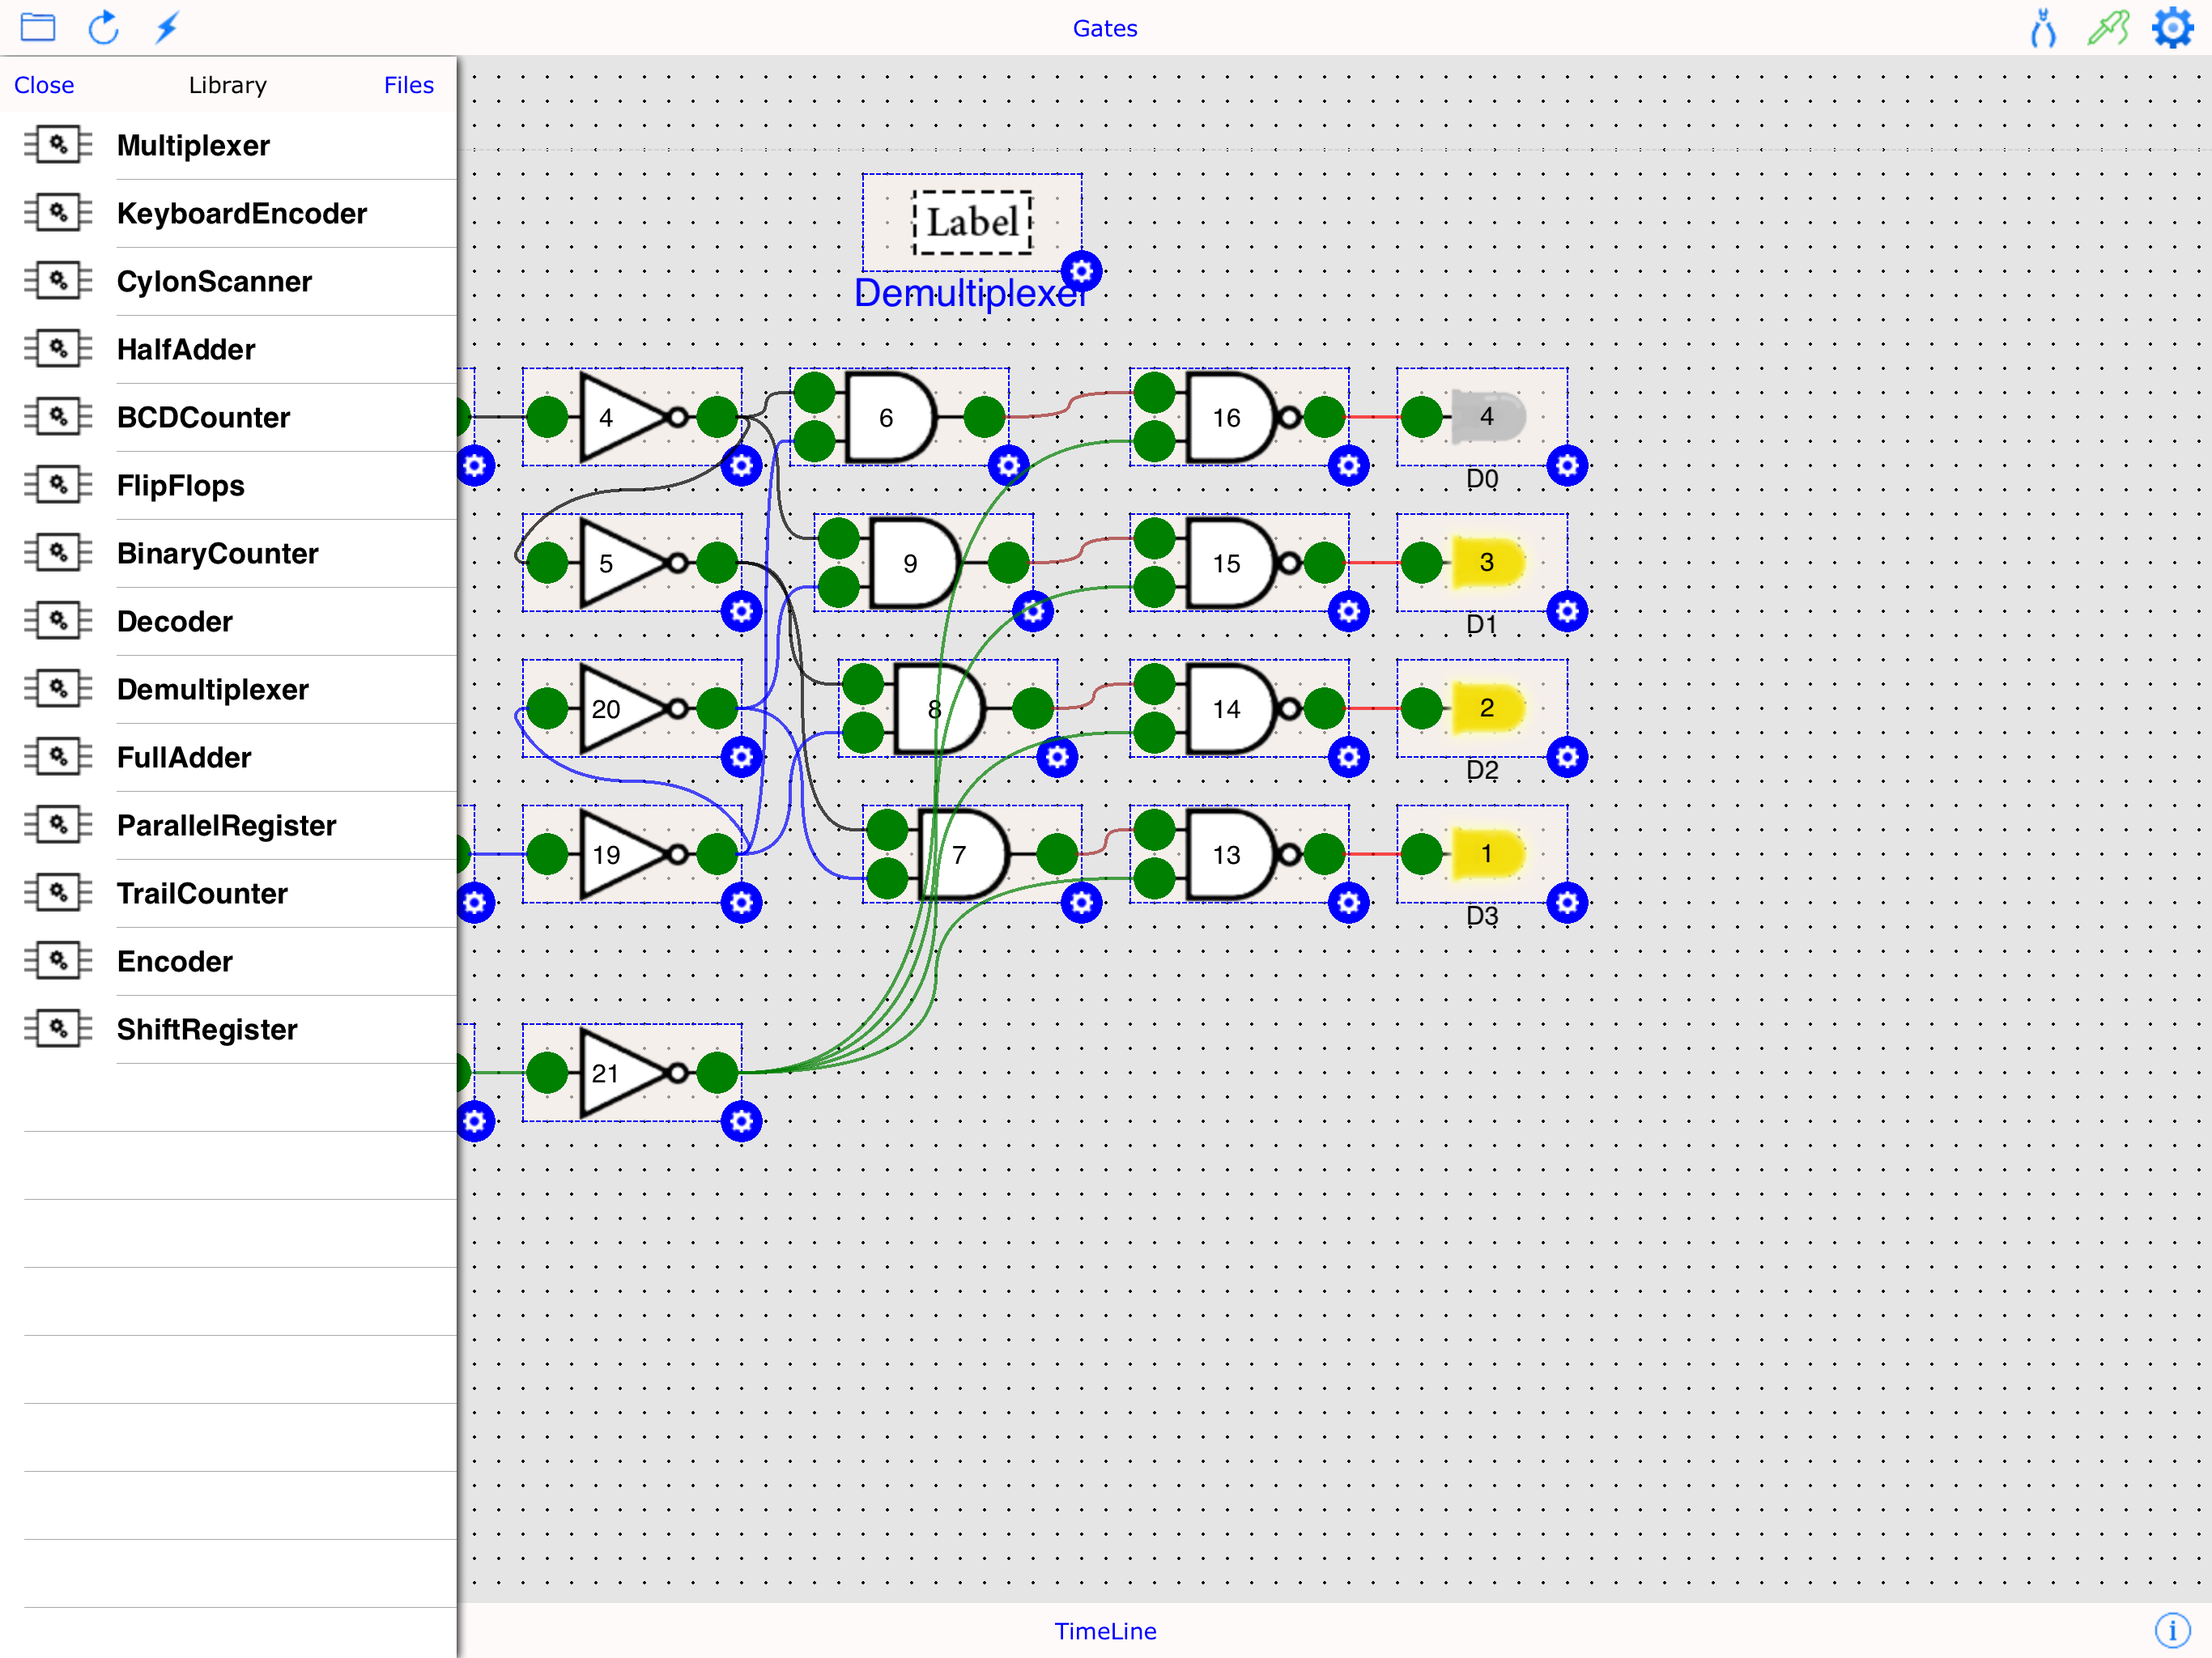Open settings gear of LED D1

[1567, 611]
